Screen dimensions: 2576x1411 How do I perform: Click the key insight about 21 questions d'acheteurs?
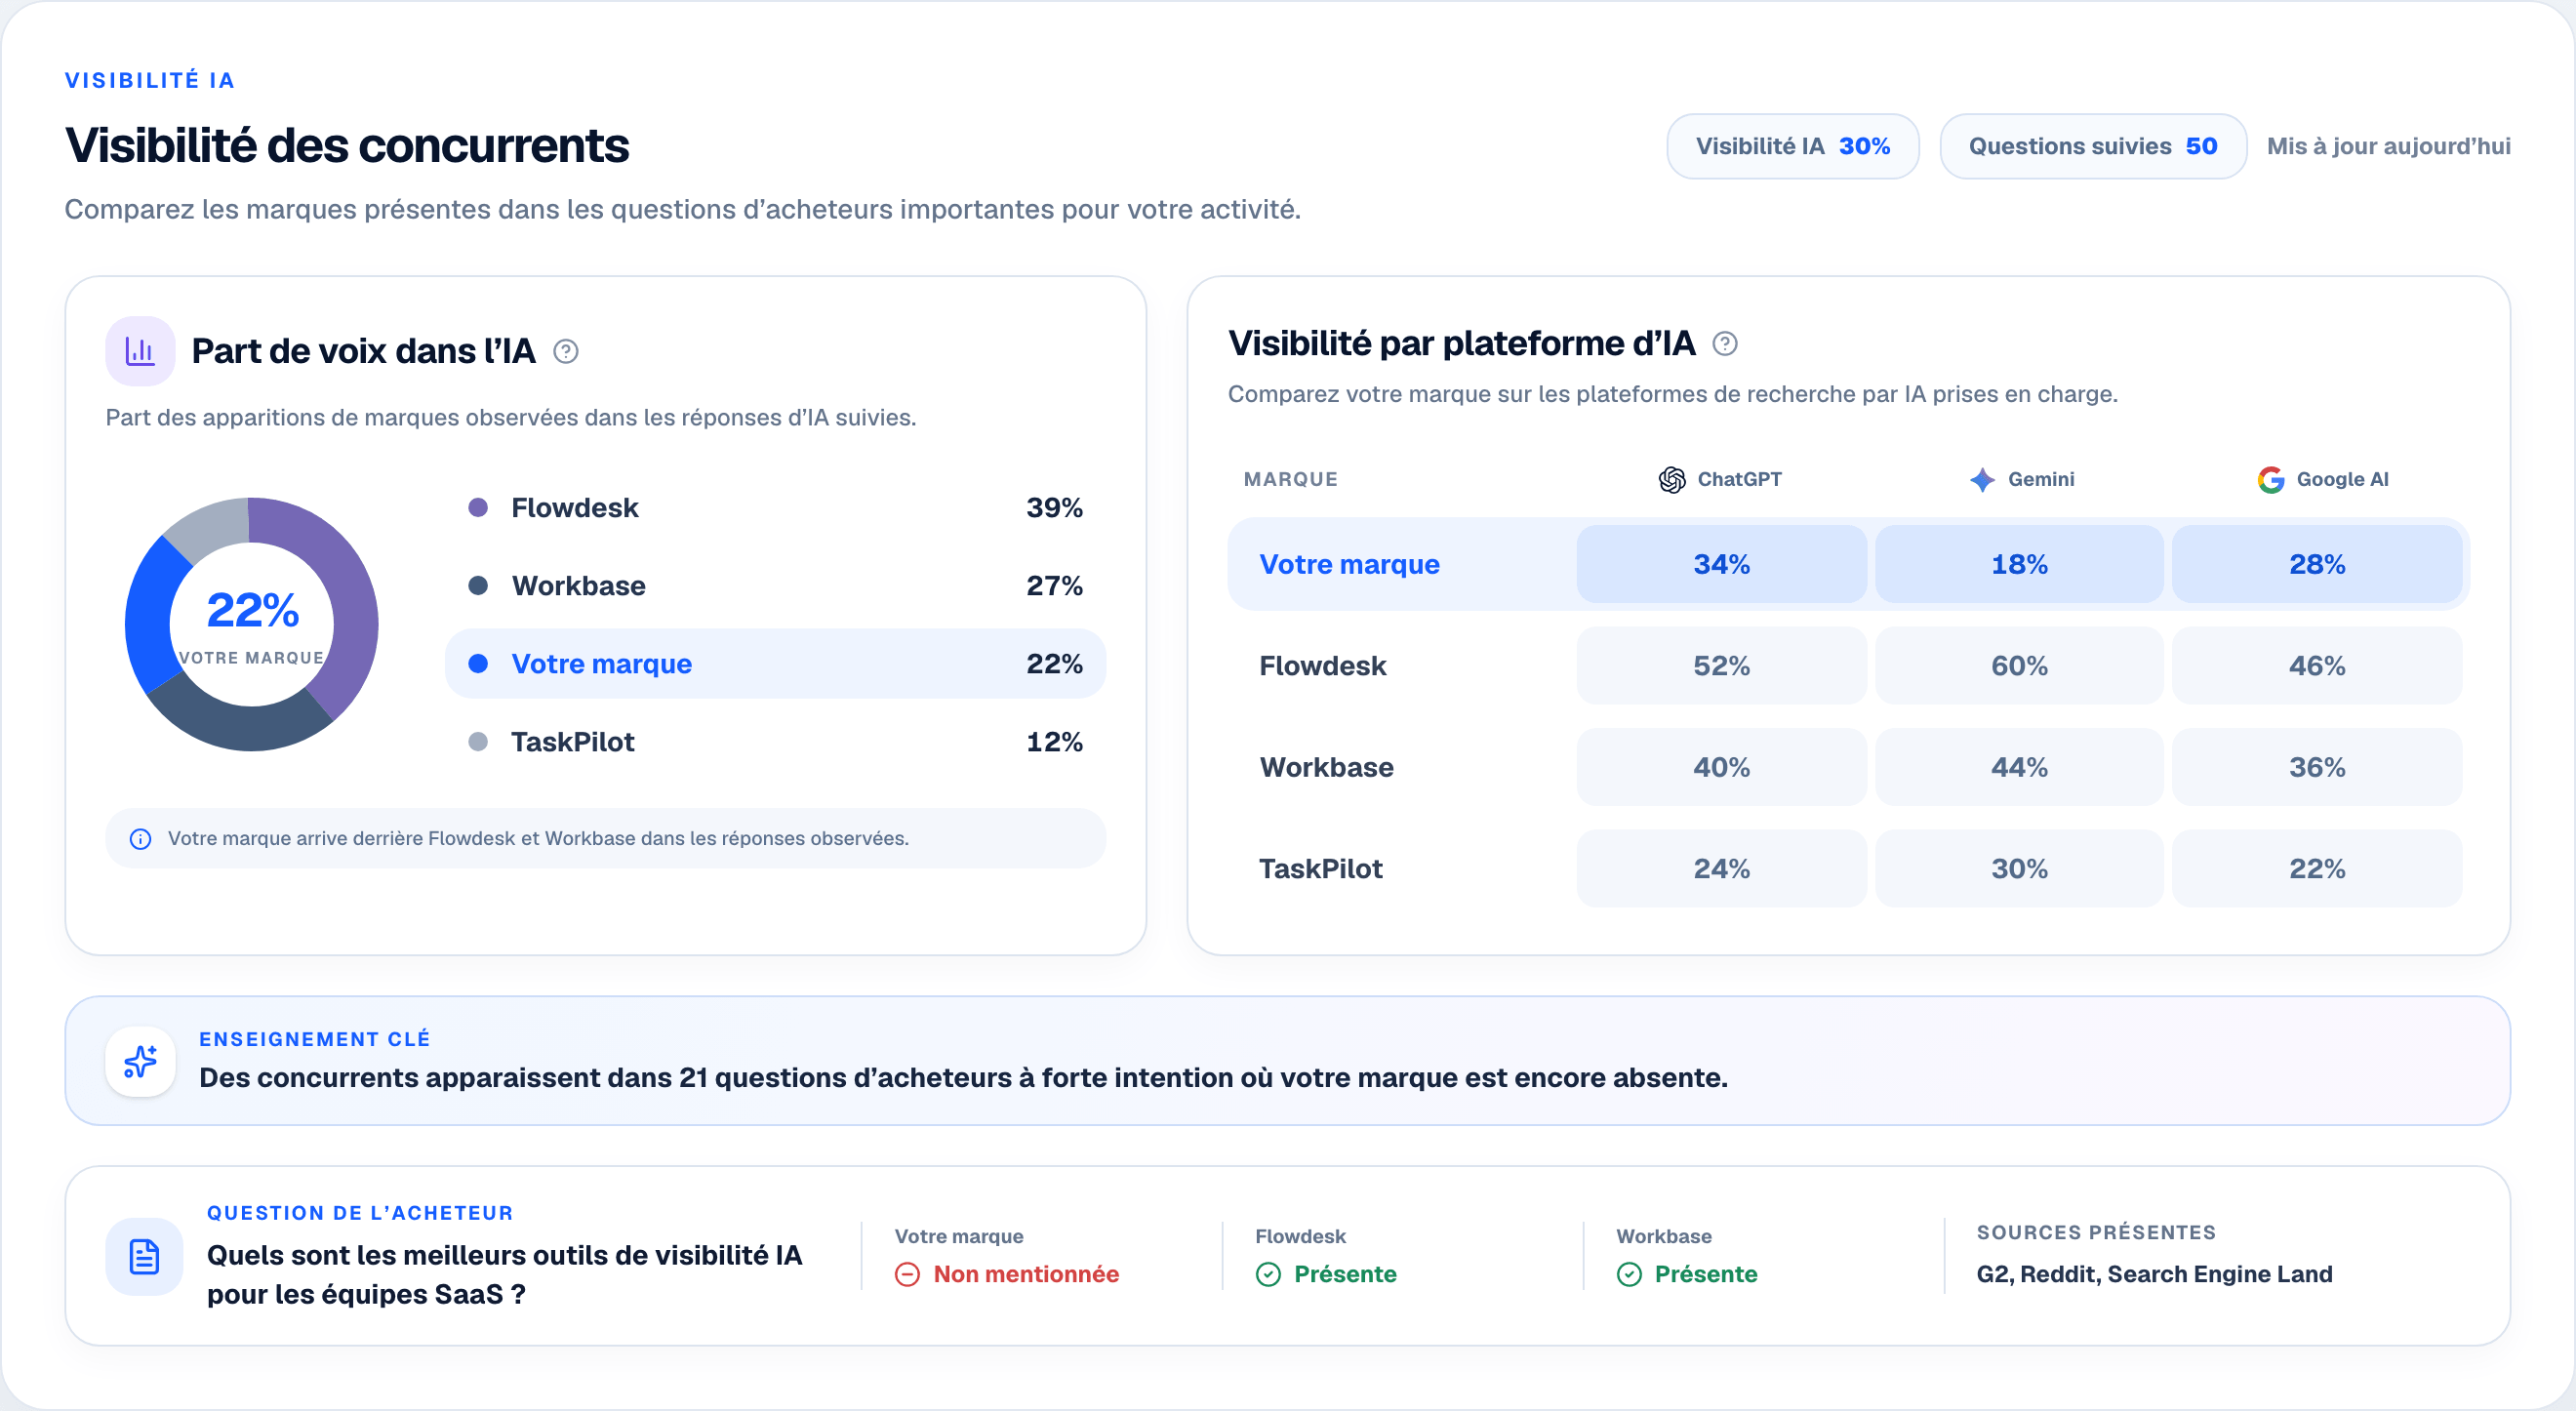(963, 1078)
